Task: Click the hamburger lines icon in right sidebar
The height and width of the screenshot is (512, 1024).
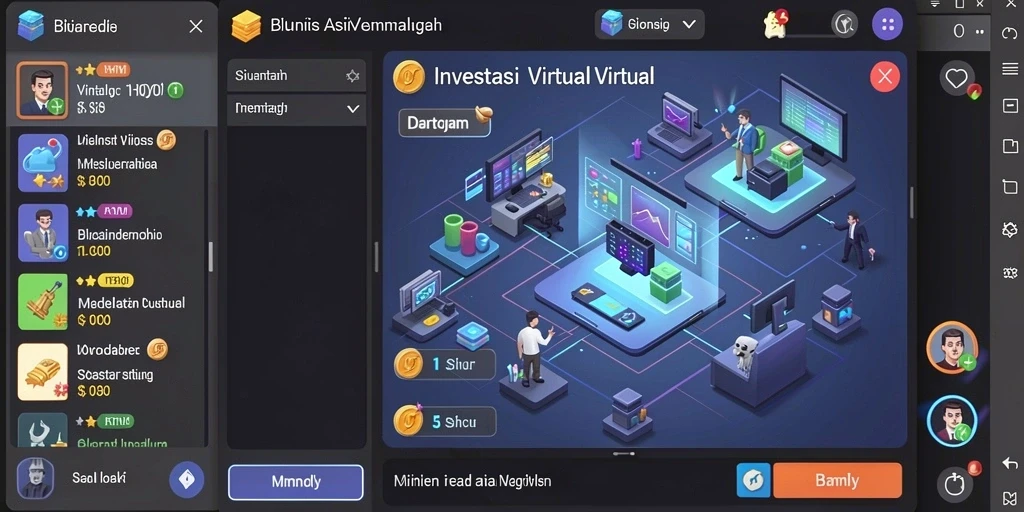Action: coord(1010,69)
